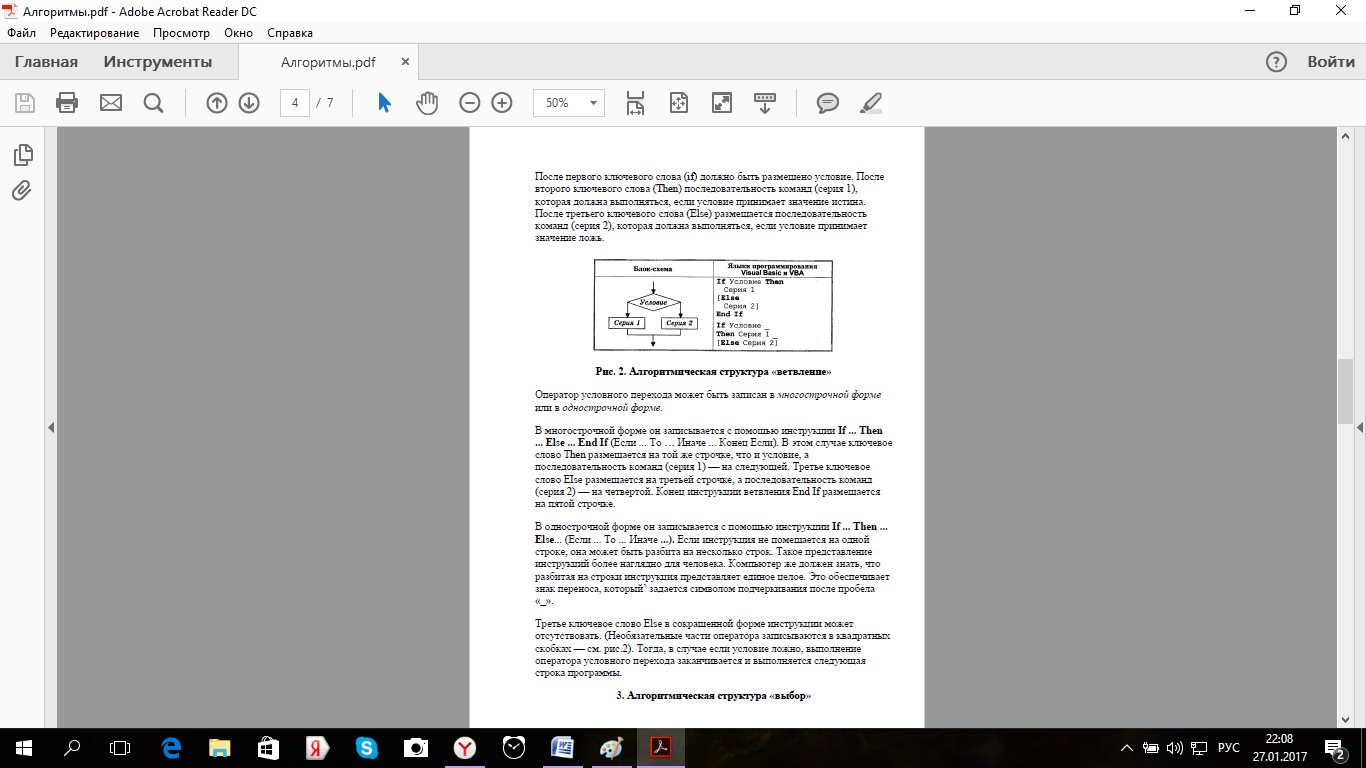Click scrollbar up arrow
Image resolution: width=1366 pixels, height=768 pixels.
(1345, 135)
